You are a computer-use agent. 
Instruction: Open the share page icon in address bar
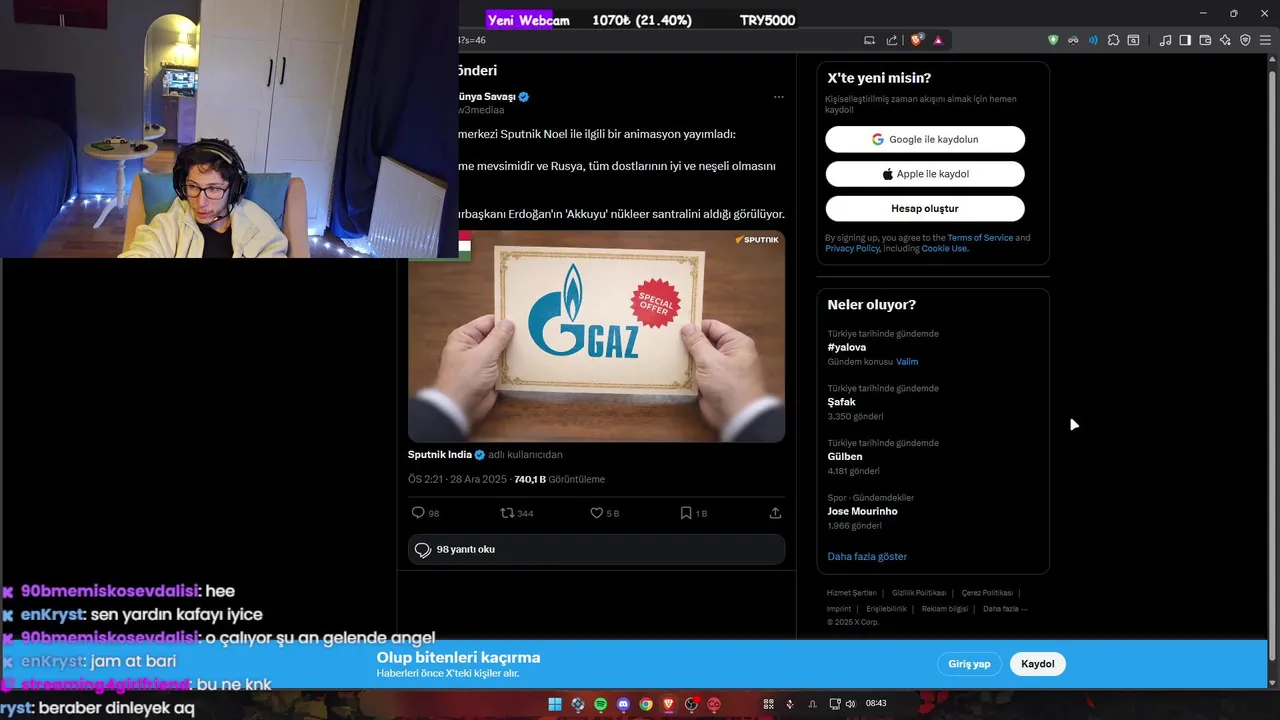pos(892,40)
